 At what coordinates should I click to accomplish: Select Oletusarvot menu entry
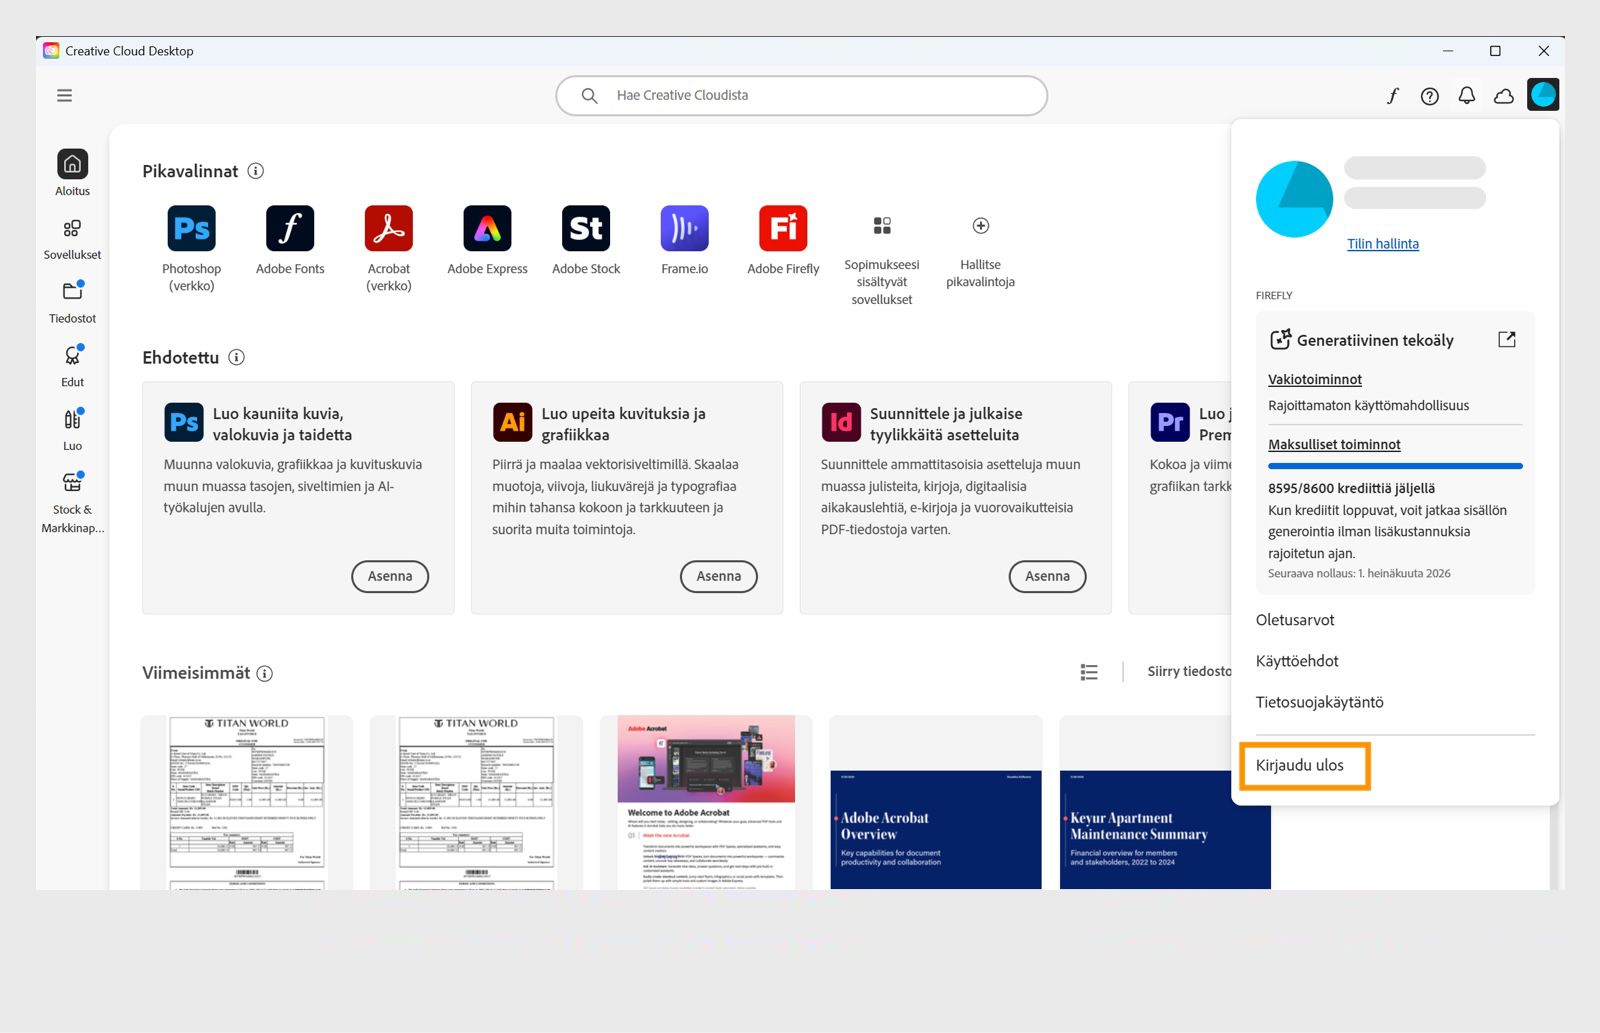[x=1295, y=620]
